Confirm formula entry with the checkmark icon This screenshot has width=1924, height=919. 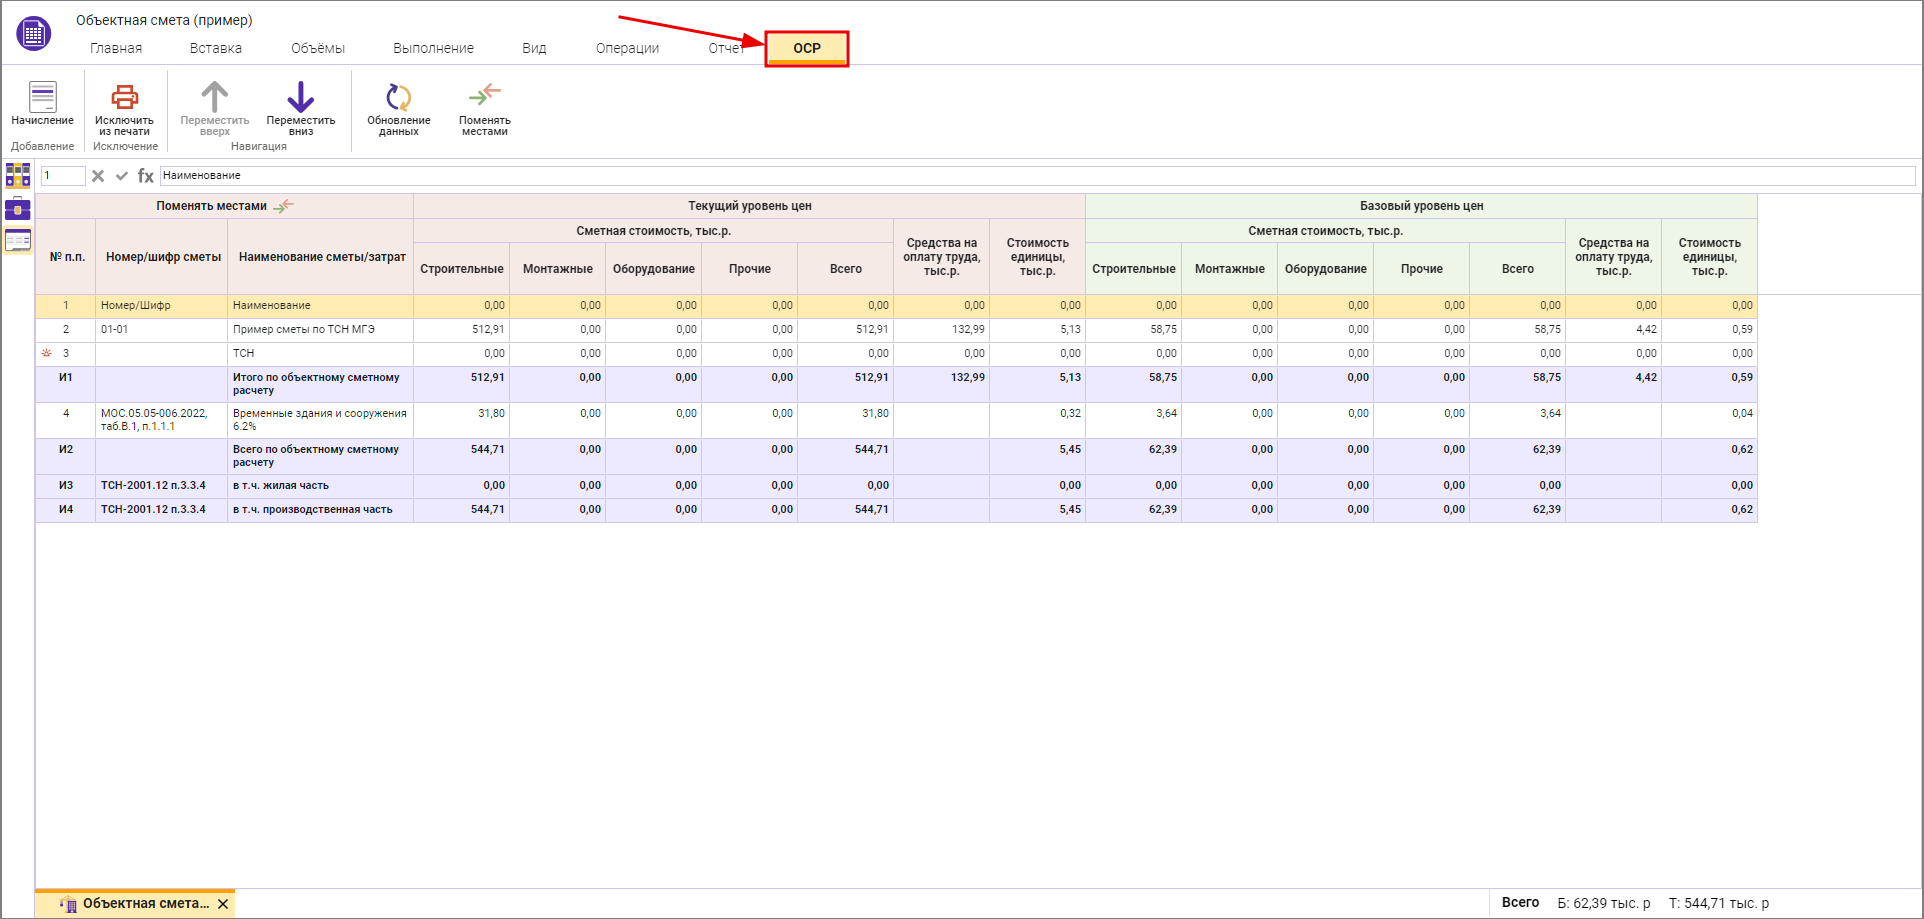coord(122,176)
